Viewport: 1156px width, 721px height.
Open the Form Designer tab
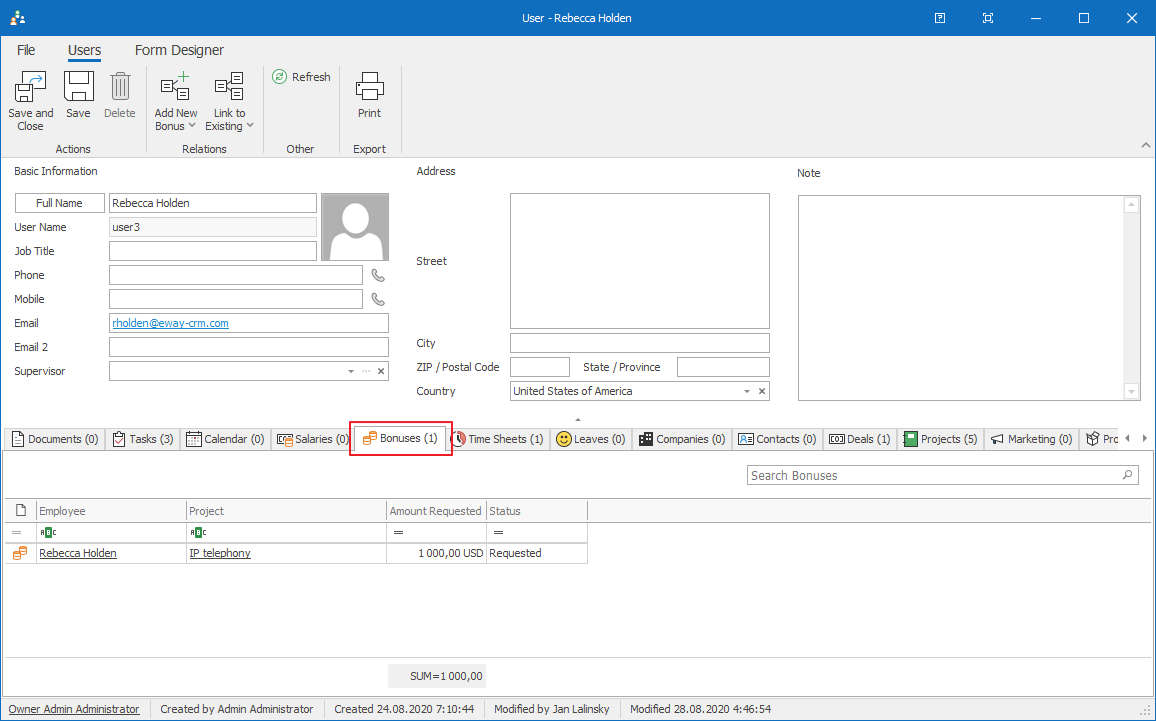coord(179,50)
